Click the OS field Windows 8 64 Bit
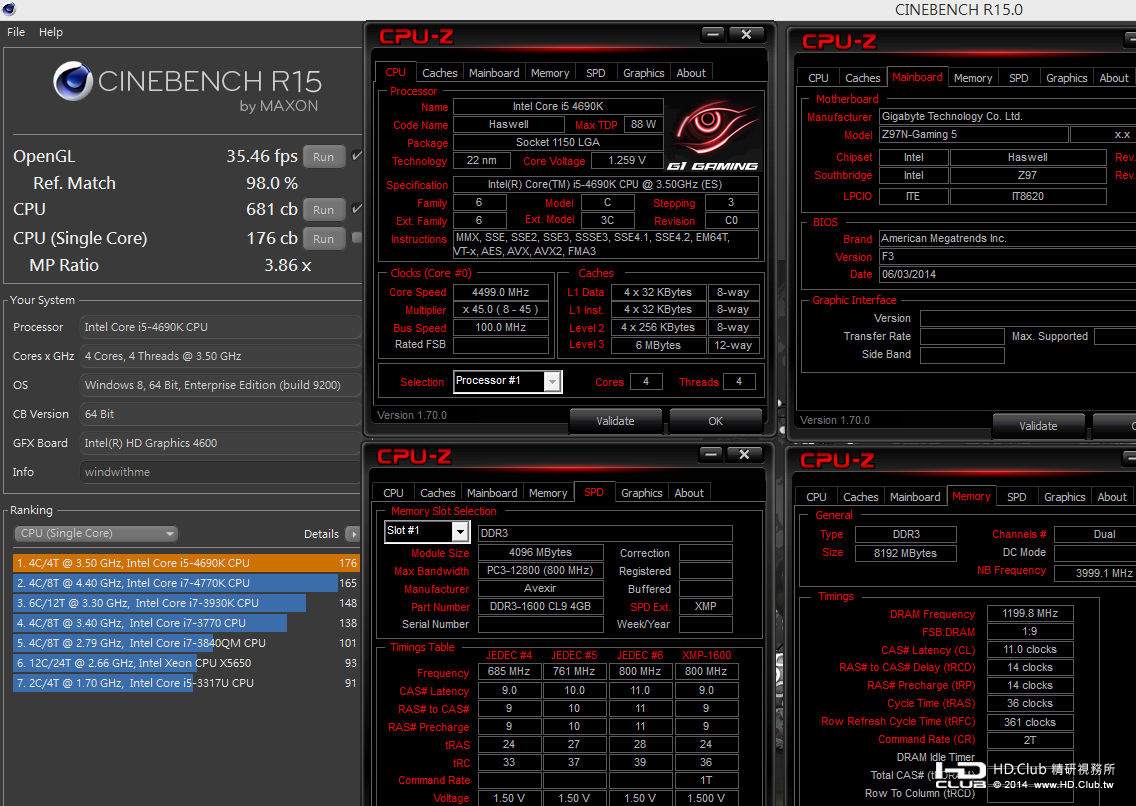1136x806 pixels. pyautogui.click(x=220, y=385)
